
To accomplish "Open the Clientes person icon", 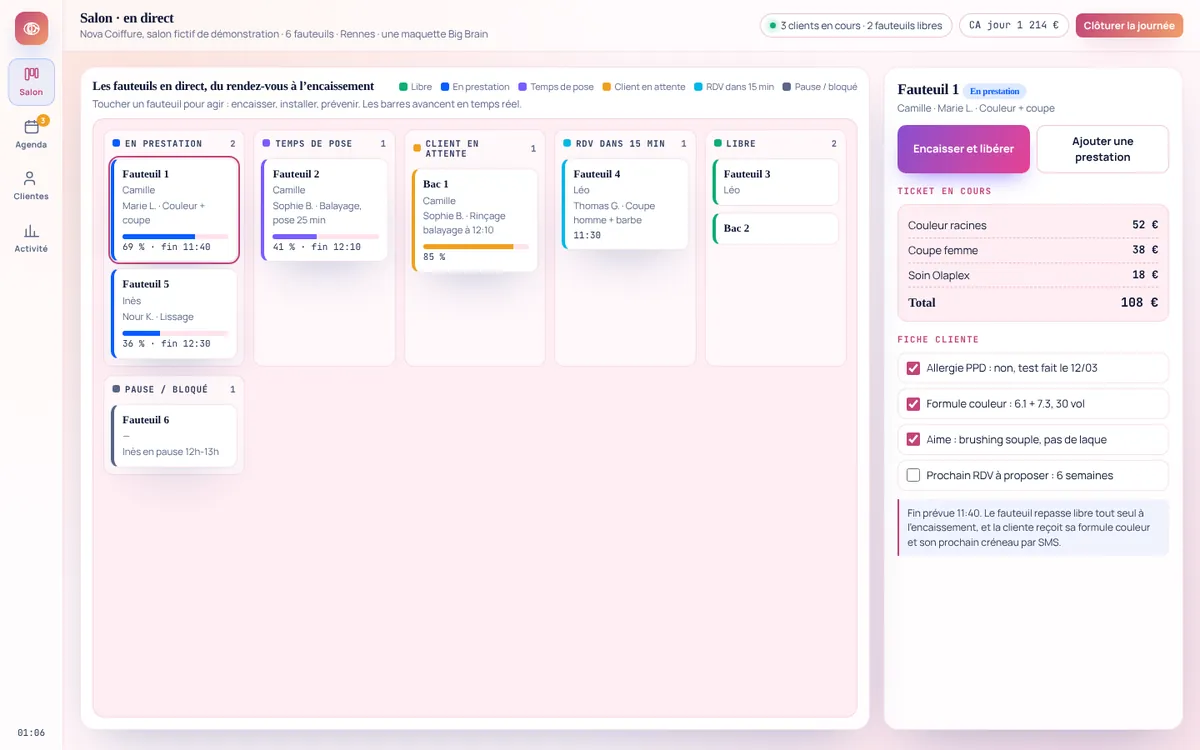I will point(31,178).
